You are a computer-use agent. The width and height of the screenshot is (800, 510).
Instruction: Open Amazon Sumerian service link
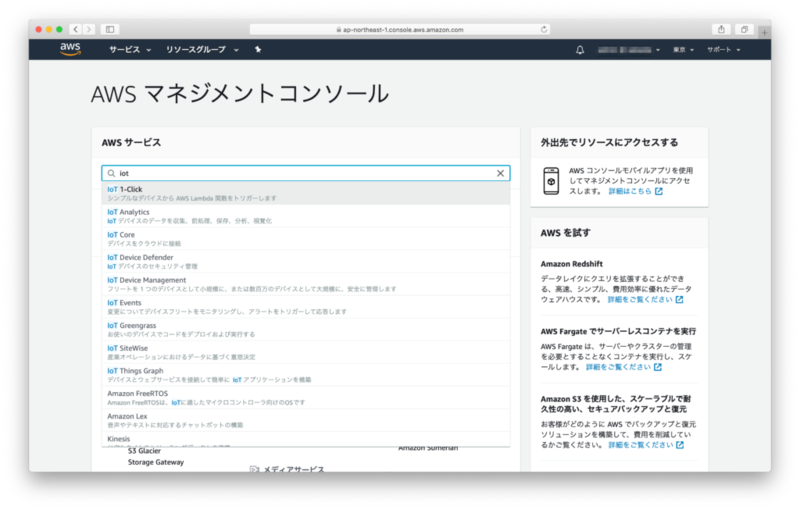428,449
